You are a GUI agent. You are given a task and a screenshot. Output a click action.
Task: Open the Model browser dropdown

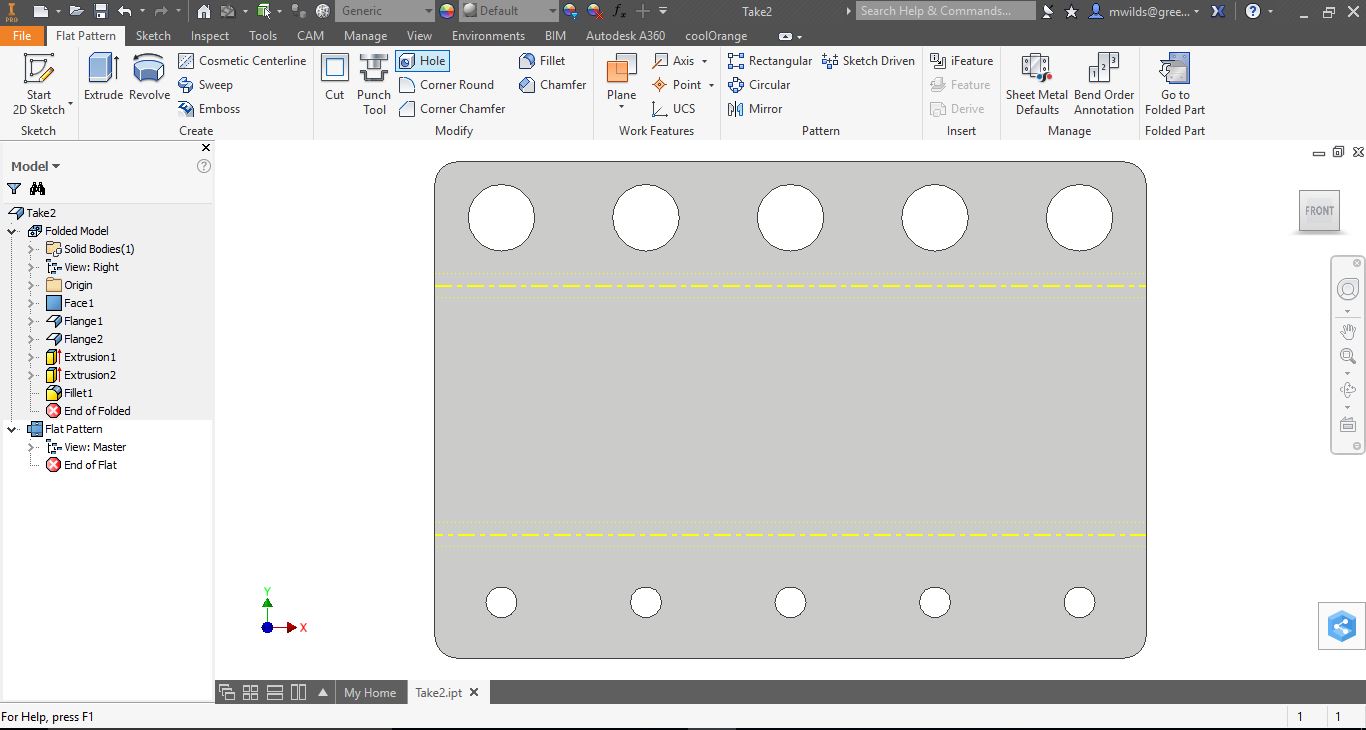click(35, 166)
